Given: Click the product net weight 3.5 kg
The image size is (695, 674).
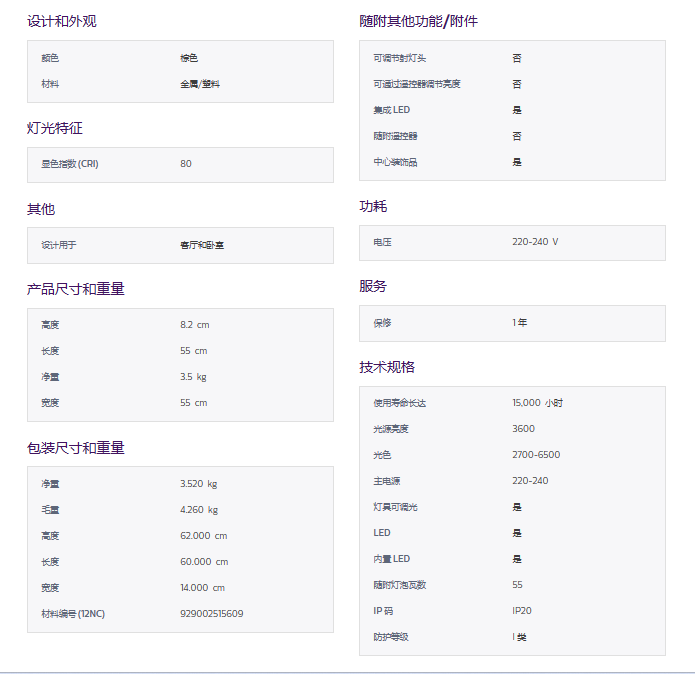Looking at the screenshot, I should 193,377.
